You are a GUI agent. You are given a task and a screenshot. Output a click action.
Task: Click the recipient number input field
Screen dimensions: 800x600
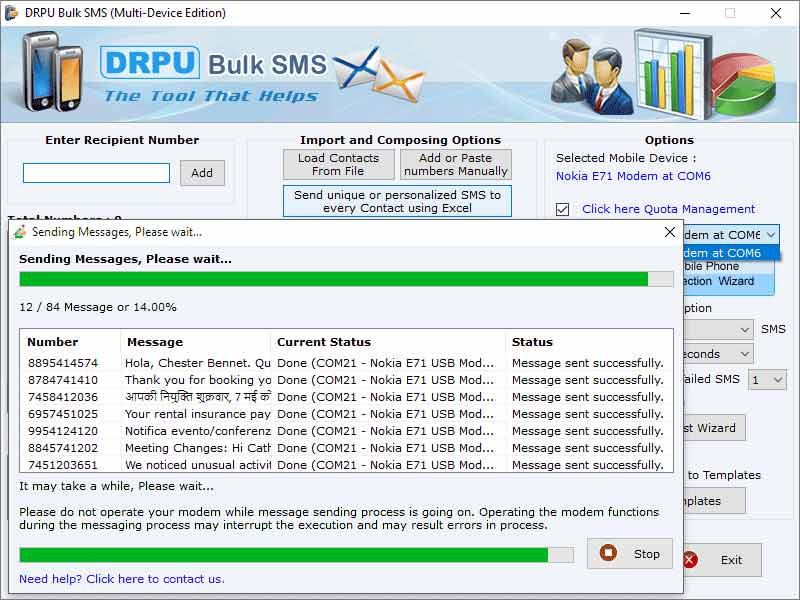95,172
